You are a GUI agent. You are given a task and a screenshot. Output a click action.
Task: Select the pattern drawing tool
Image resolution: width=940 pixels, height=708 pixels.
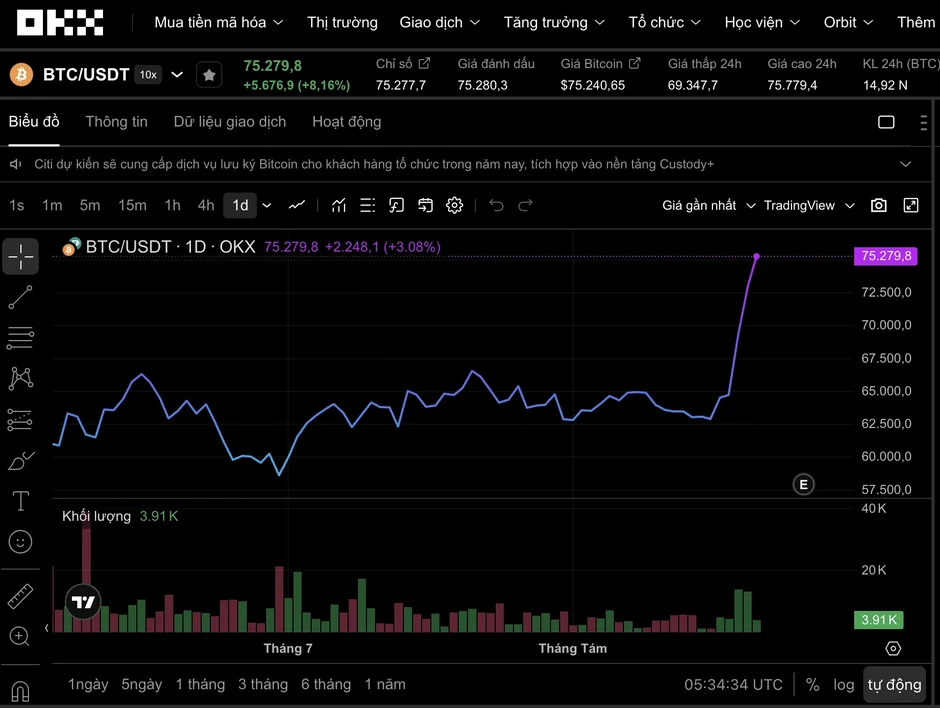(x=20, y=379)
